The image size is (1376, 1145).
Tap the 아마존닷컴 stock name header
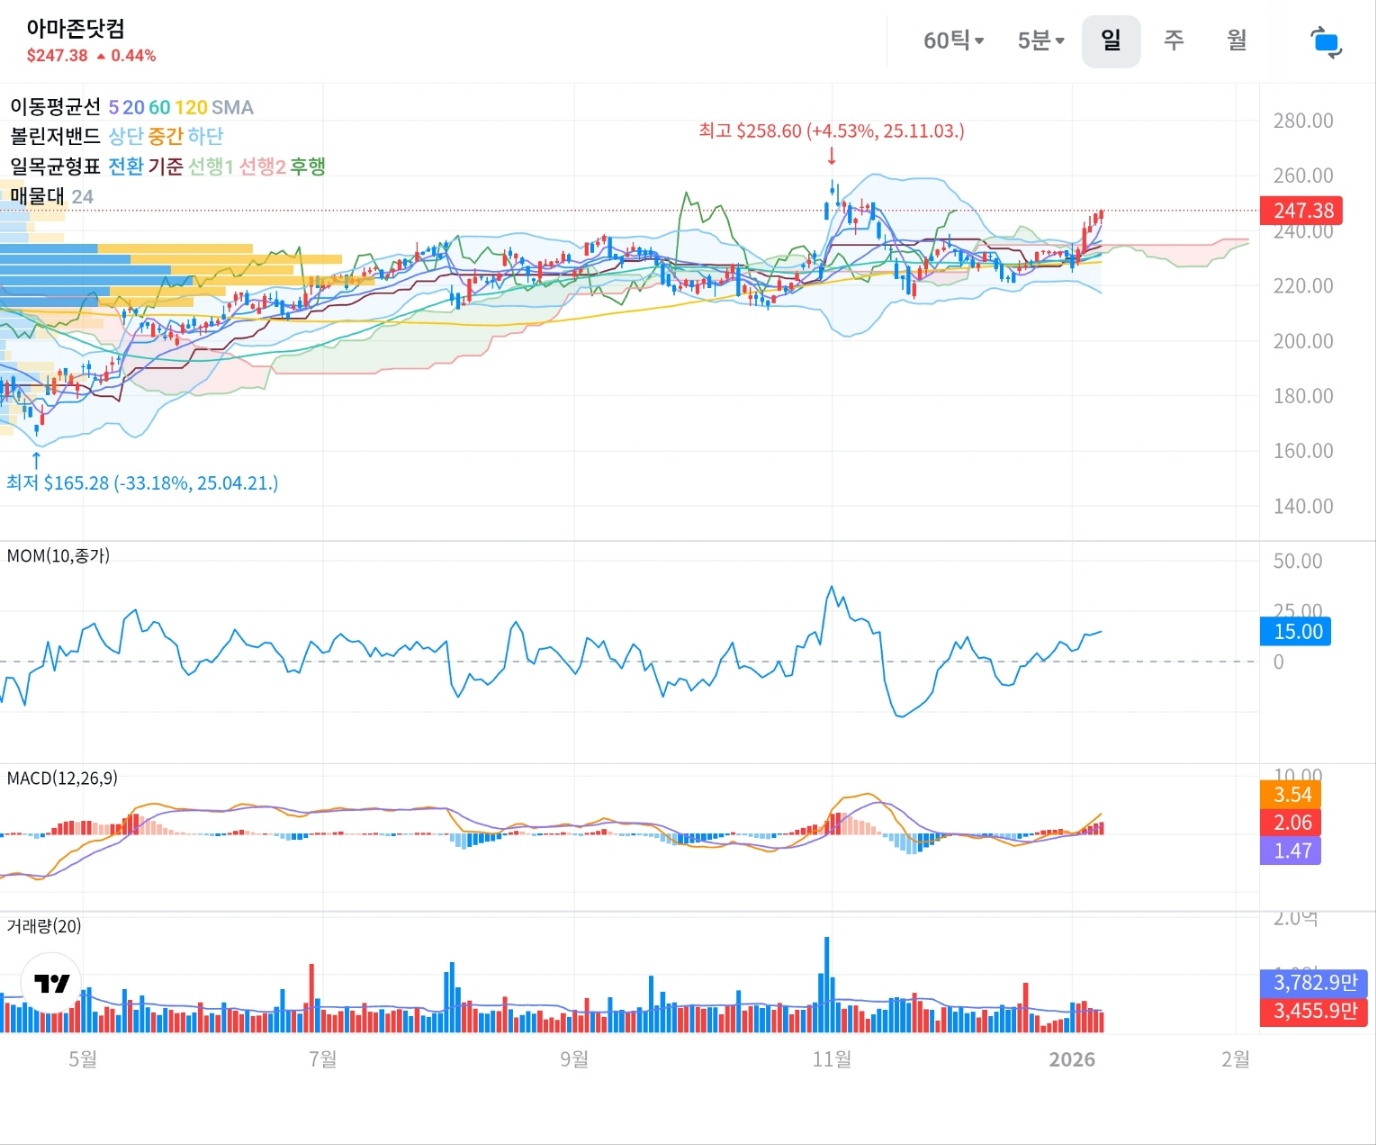(76, 29)
